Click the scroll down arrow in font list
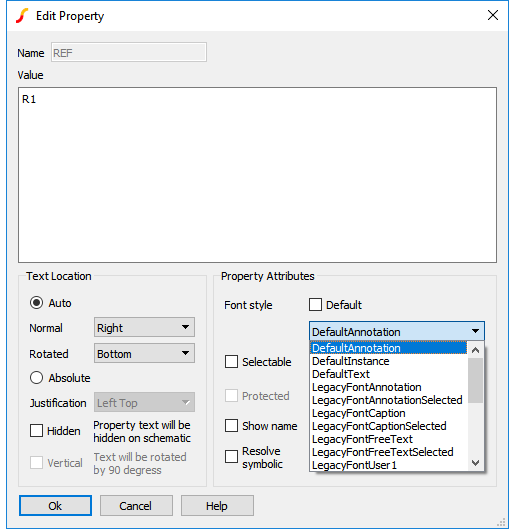The width and height of the screenshot is (512, 529). click(475, 463)
